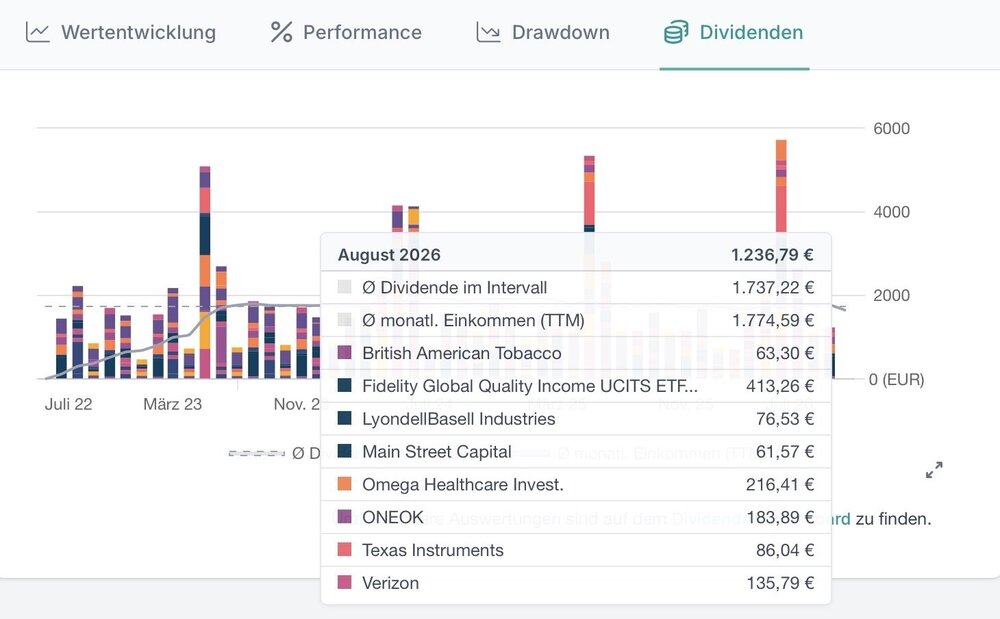
Task: Click the British American Tobacco color swatch
Action: click(x=344, y=353)
